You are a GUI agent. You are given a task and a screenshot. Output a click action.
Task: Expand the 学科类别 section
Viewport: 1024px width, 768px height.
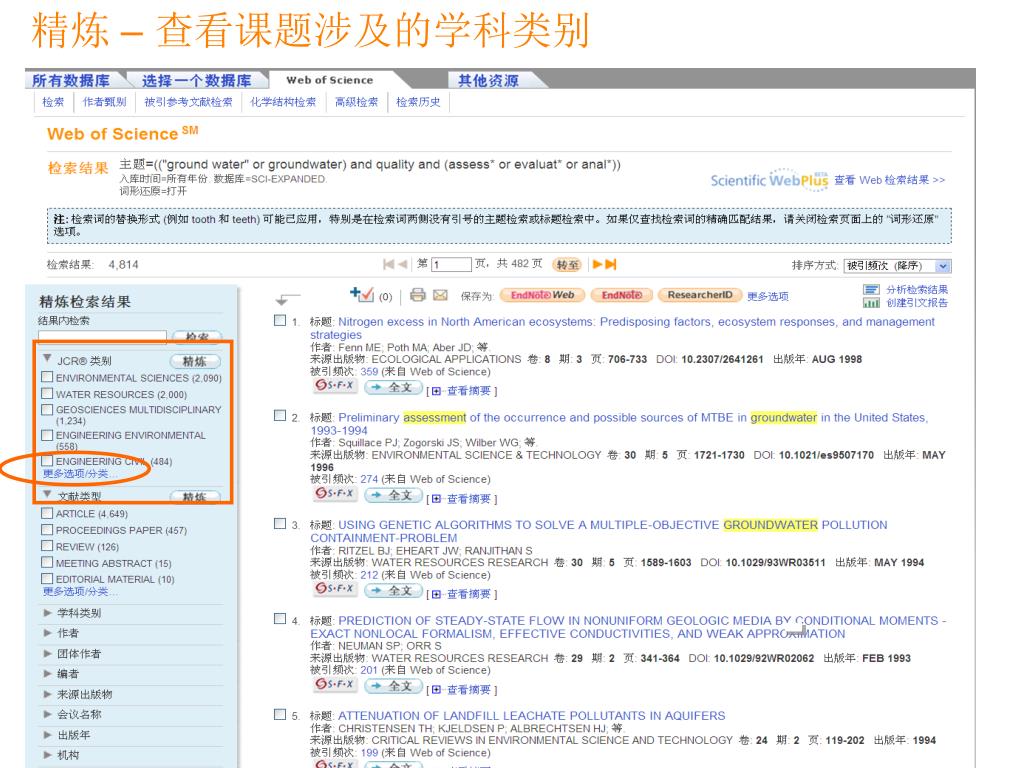coord(47,613)
